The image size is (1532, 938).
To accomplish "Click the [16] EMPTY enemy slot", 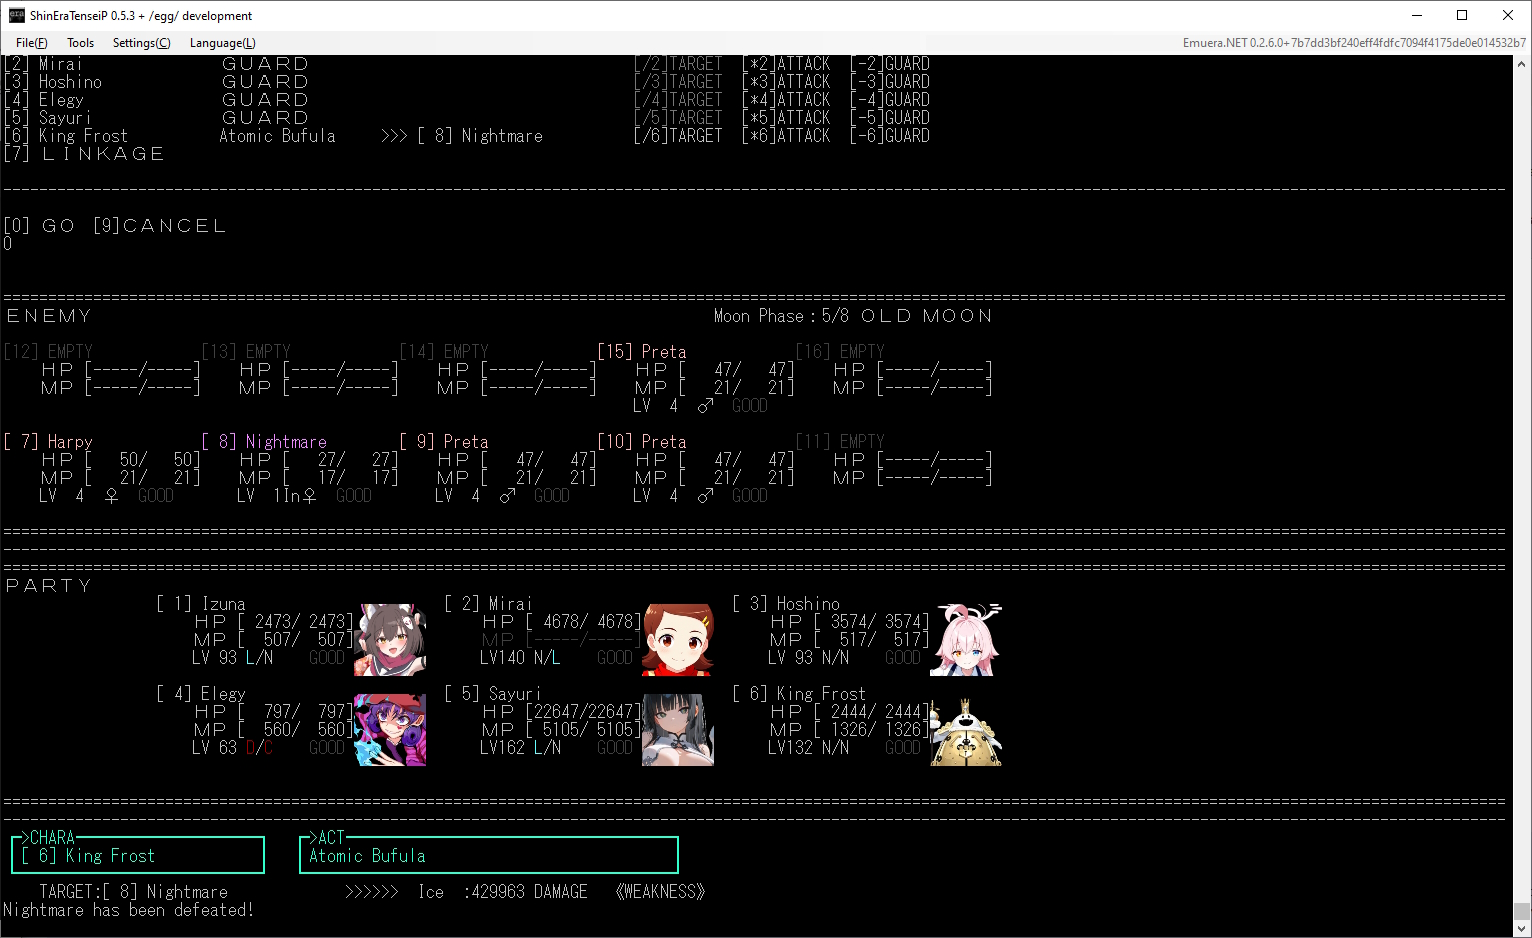I will click(840, 352).
